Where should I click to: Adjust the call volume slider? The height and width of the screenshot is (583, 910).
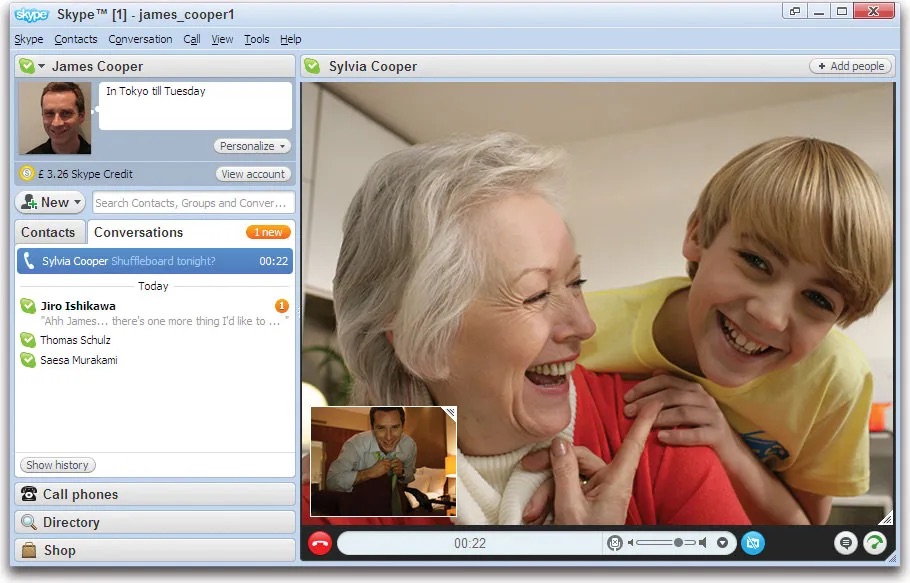pos(679,543)
